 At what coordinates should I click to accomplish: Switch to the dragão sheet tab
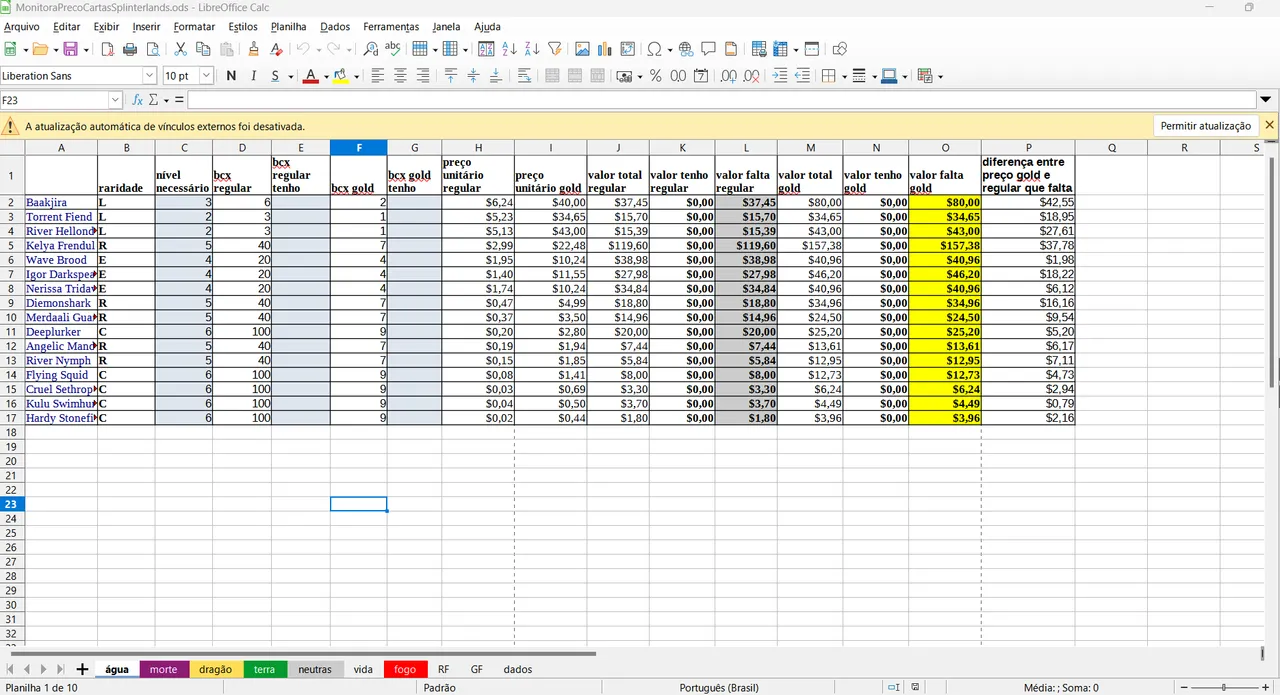click(215, 669)
